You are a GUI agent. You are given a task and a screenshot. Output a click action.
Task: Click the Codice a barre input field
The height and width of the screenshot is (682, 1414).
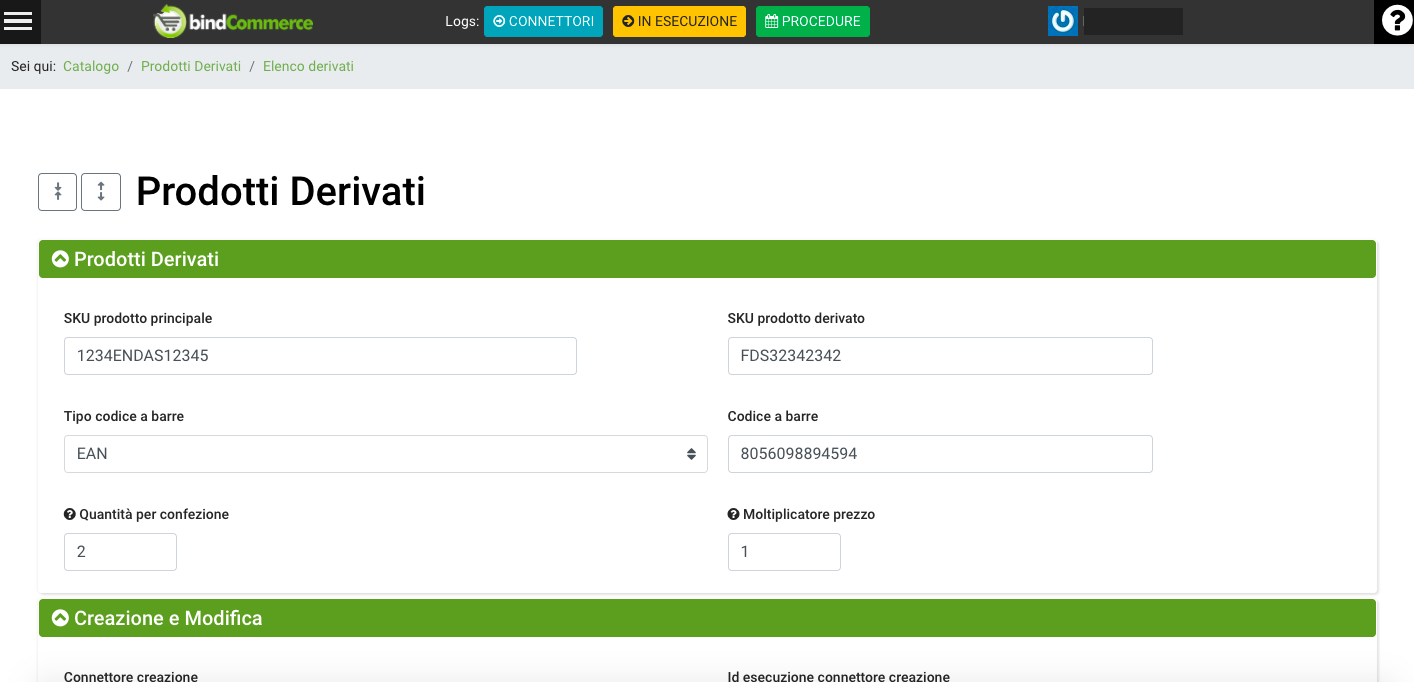click(x=939, y=454)
